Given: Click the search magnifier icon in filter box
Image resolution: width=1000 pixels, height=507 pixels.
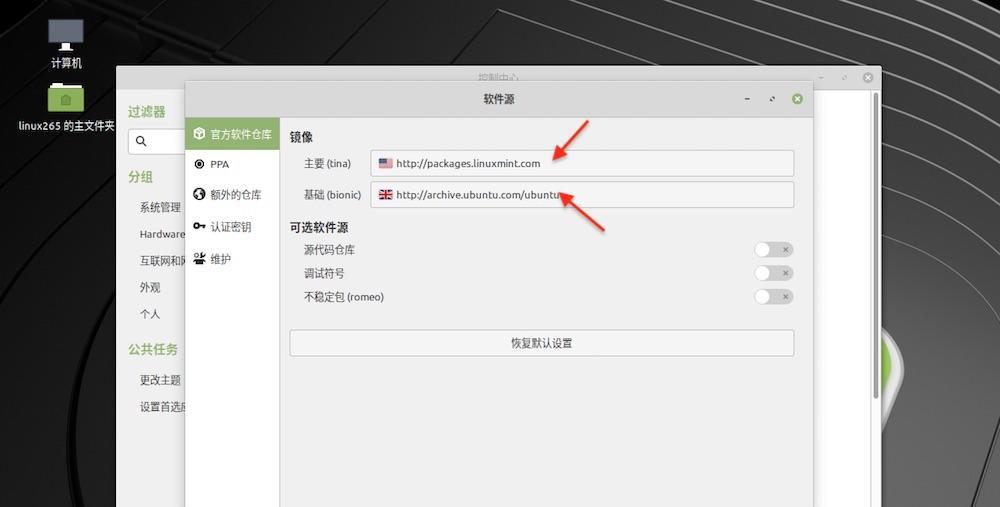Looking at the screenshot, I should point(141,141).
